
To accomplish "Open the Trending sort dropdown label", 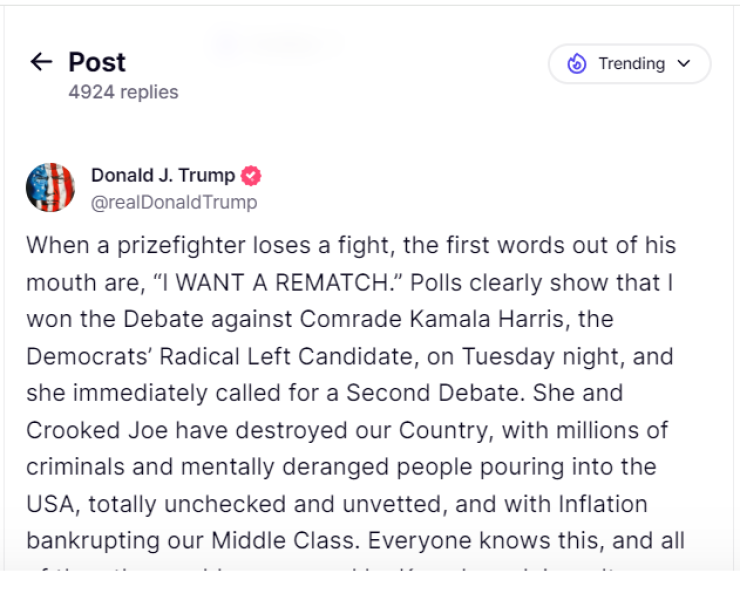I will 631,64.
